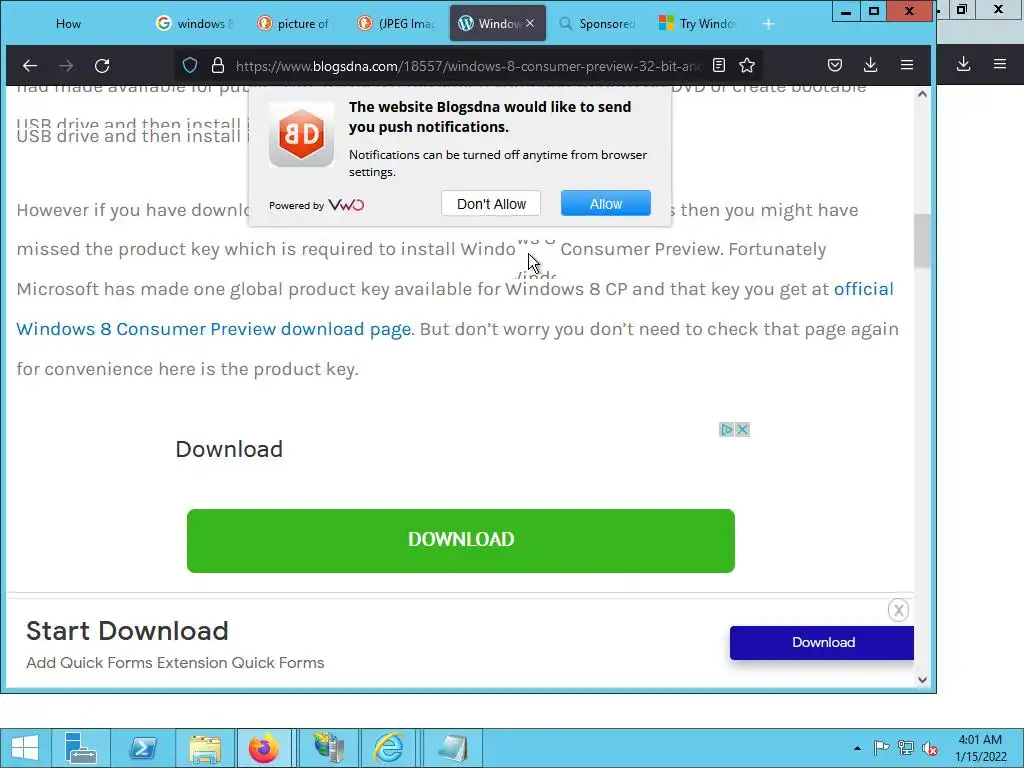Go back to the previous page

click(30, 65)
